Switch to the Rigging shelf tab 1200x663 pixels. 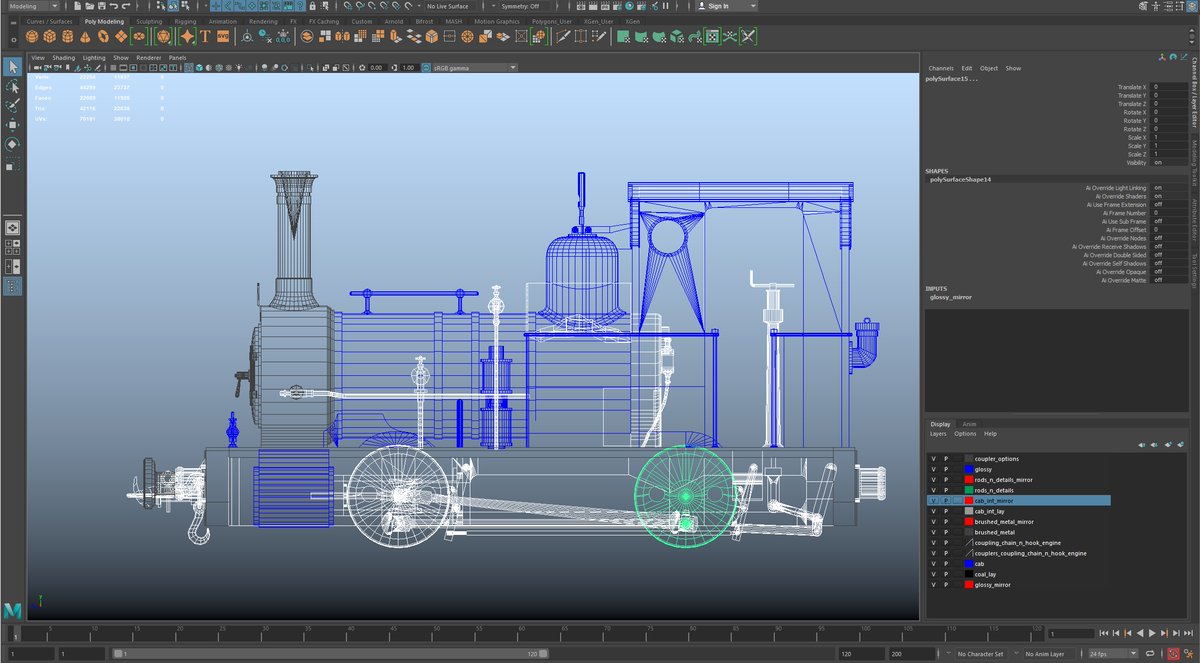[186, 21]
